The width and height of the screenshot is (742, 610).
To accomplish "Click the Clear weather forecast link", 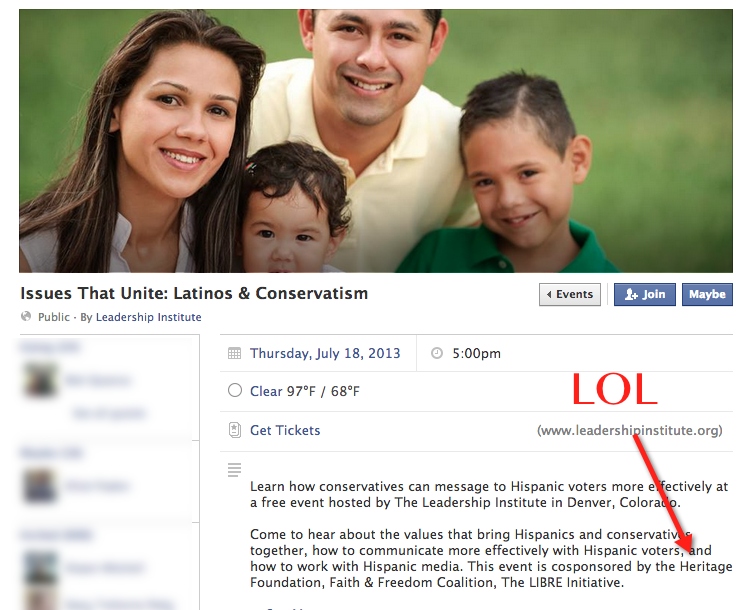I will tap(266, 391).
